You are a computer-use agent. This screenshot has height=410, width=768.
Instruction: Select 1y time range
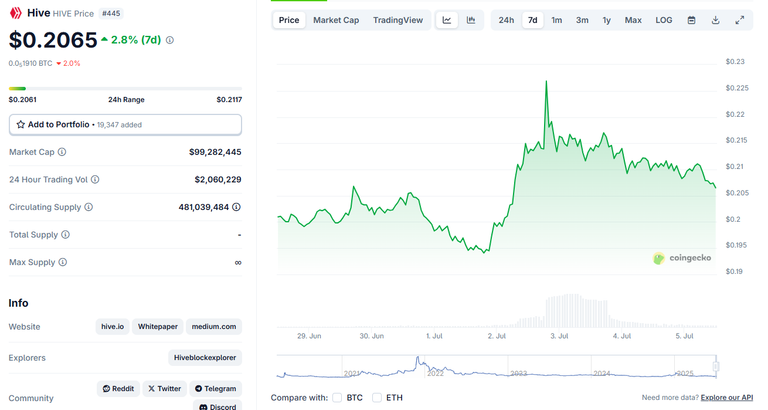click(x=607, y=20)
